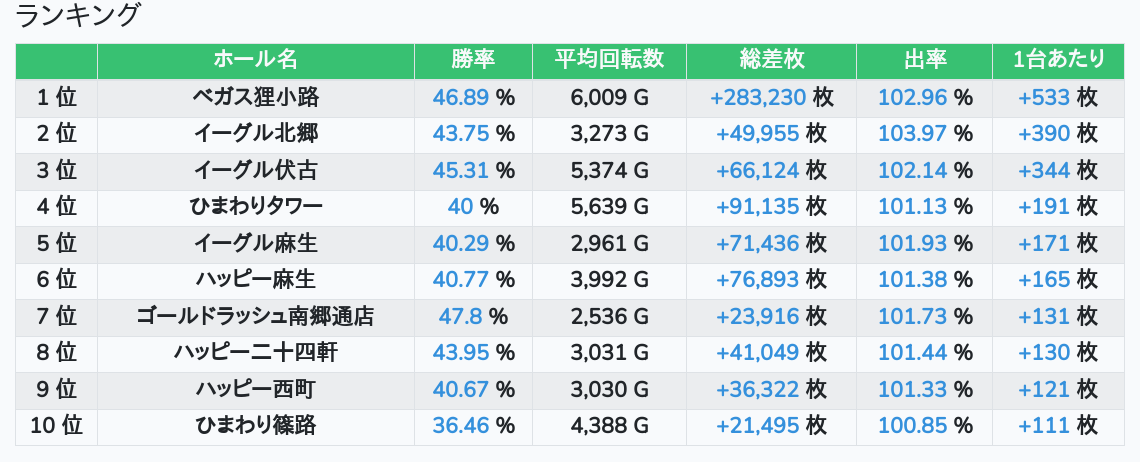1140x462 pixels.
Task: Select the イーグル伏古 hall name
Action: tap(256, 170)
